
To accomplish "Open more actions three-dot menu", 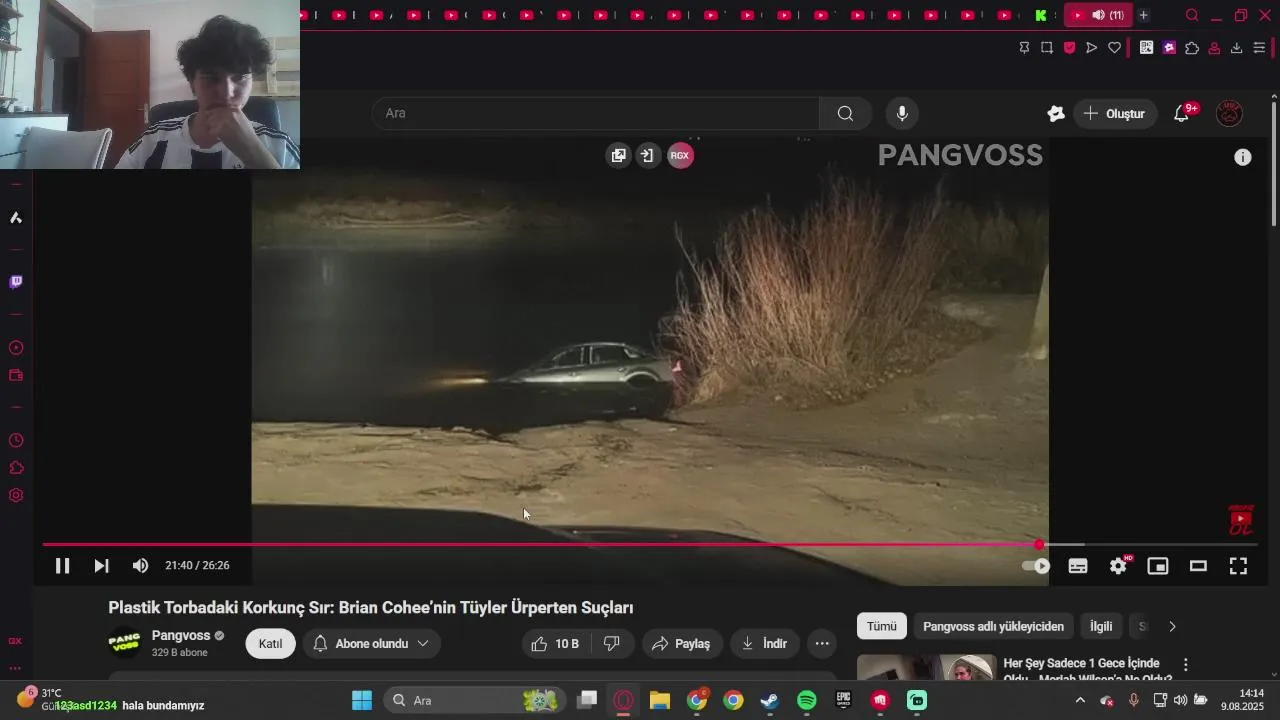I will pos(822,644).
